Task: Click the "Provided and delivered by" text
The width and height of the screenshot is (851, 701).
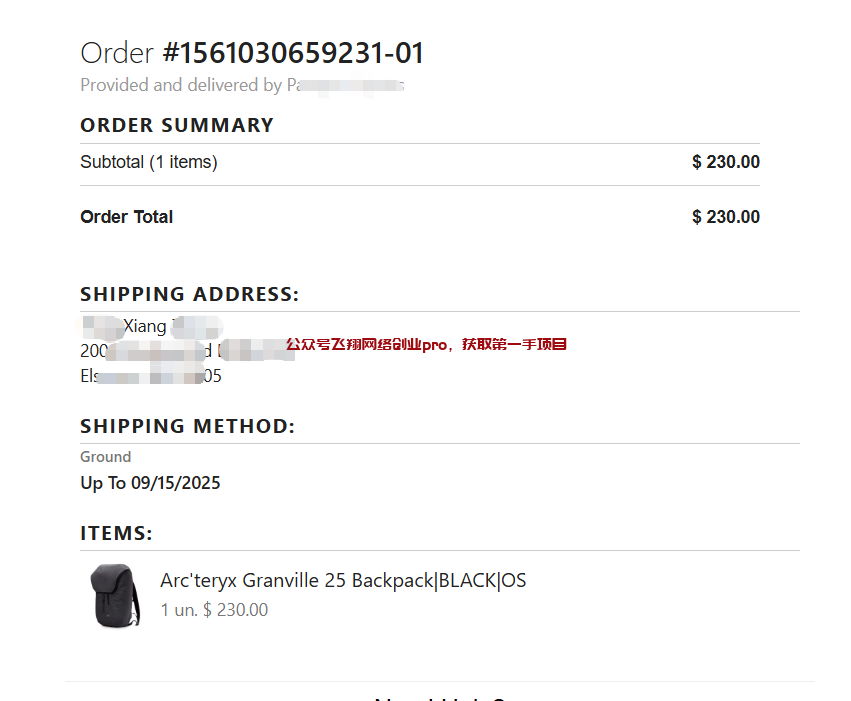Action: click(x=180, y=86)
